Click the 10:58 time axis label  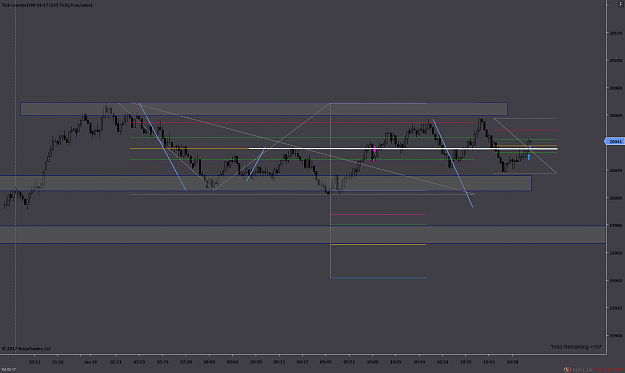pos(513,362)
